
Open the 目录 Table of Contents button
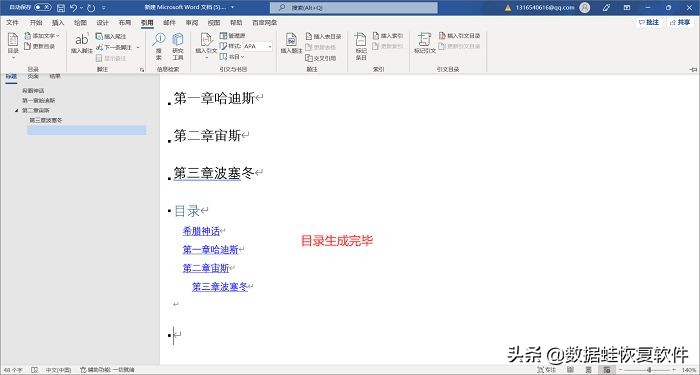[x=13, y=45]
